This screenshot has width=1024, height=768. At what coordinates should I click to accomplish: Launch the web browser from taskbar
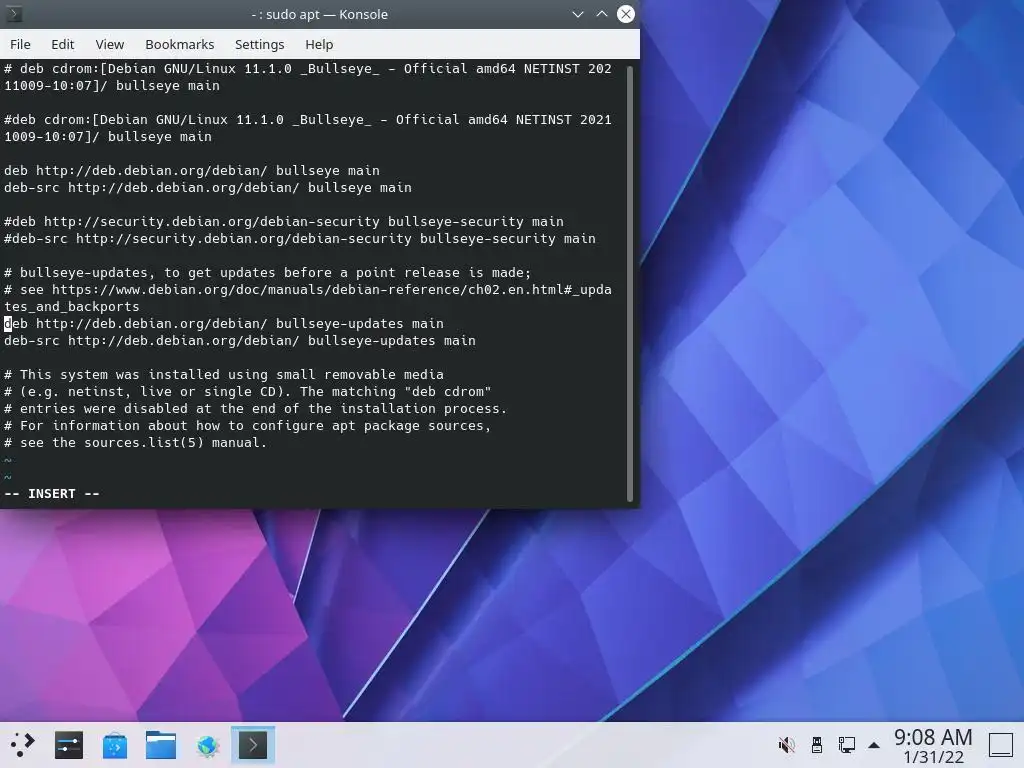(x=207, y=745)
